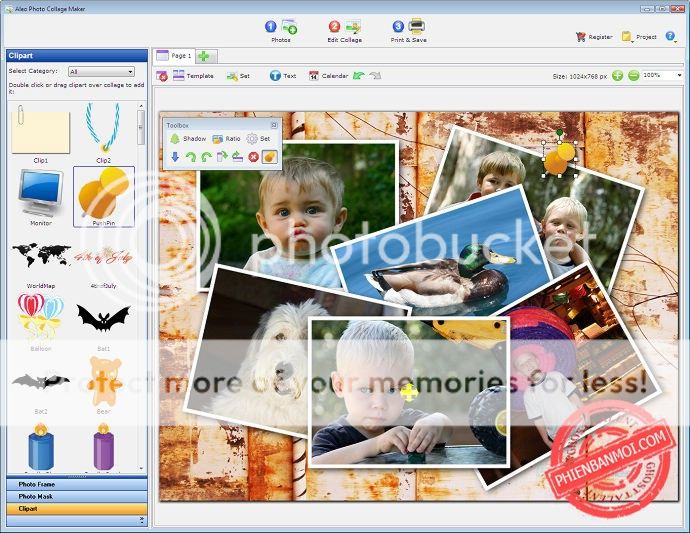
Task: Click the Ratio option in Toolbox
Action: click(x=226, y=139)
